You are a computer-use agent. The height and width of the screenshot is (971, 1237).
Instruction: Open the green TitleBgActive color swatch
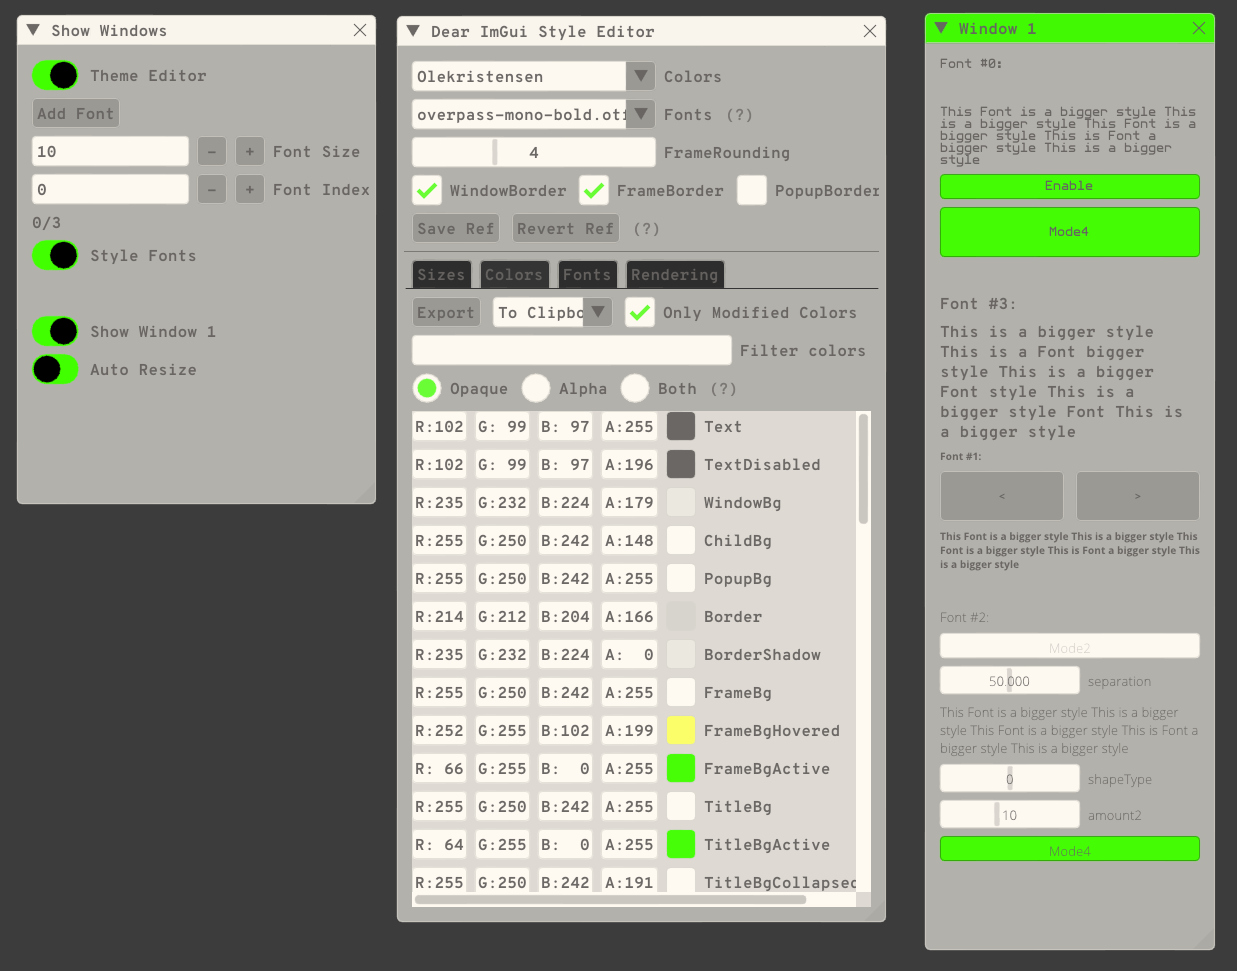click(x=681, y=844)
